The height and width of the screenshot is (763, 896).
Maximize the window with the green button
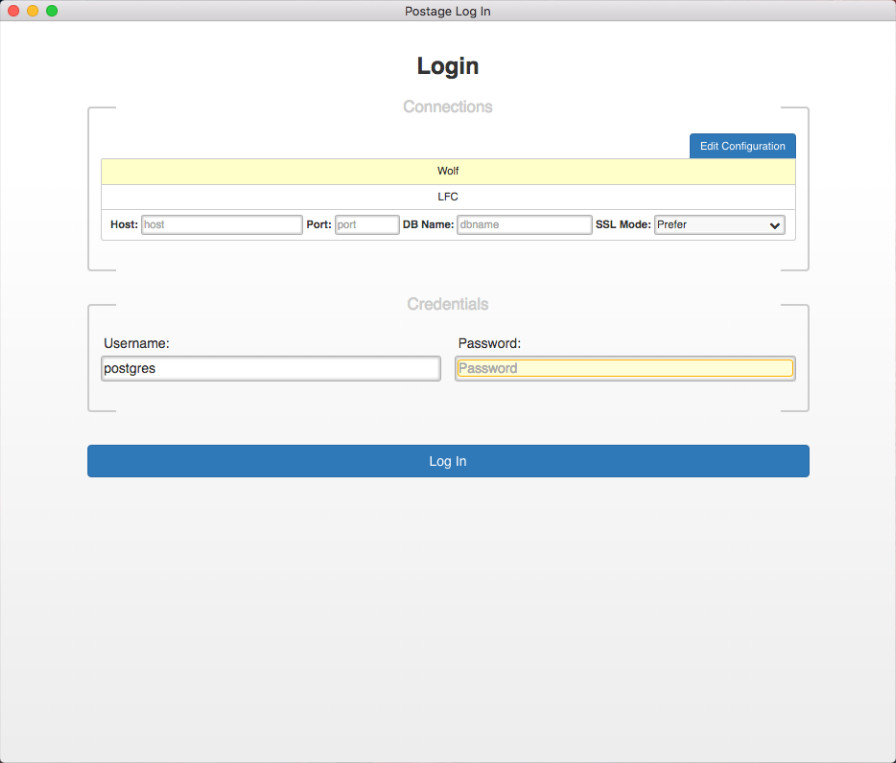pos(52,11)
